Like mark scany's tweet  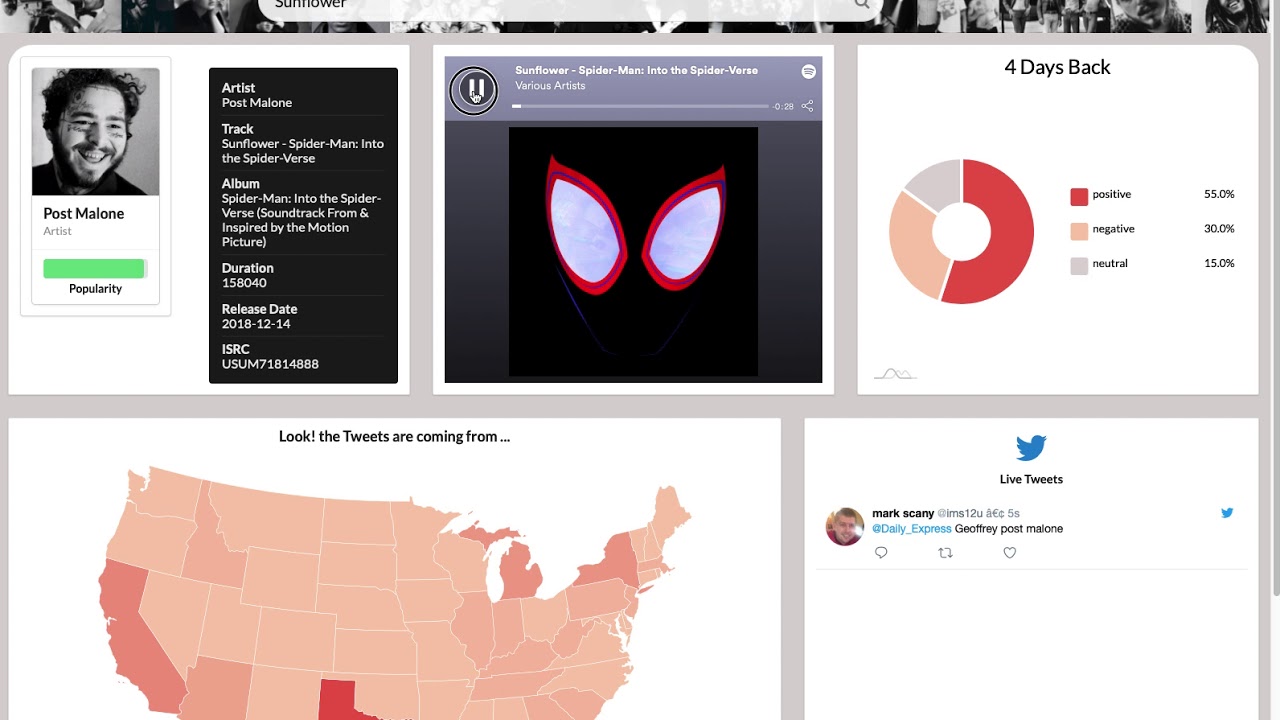tap(1010, 552)
